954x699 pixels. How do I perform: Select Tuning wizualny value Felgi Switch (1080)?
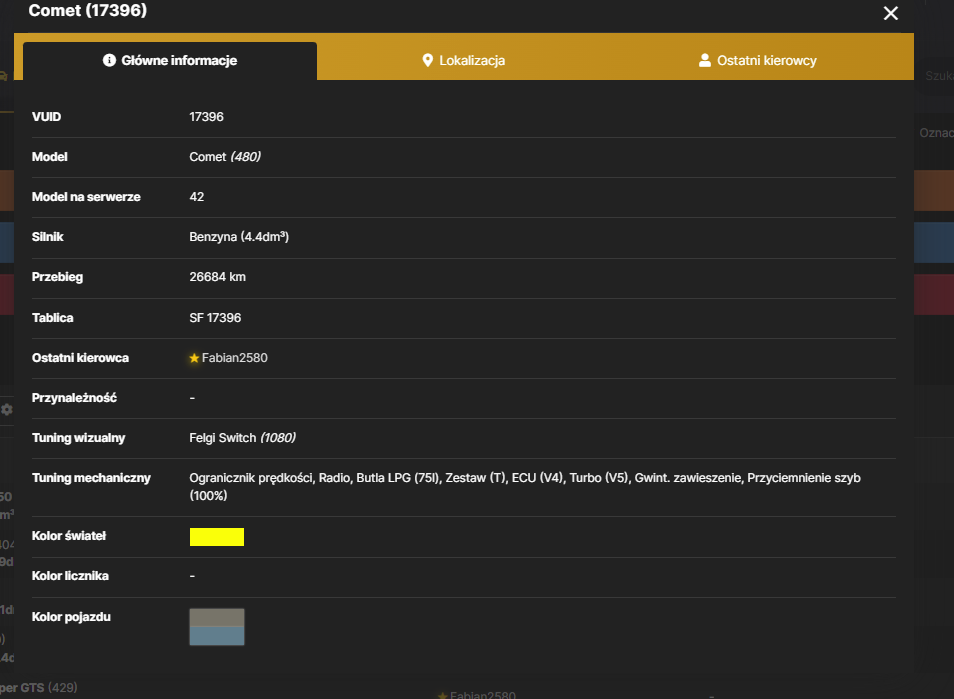242,438
